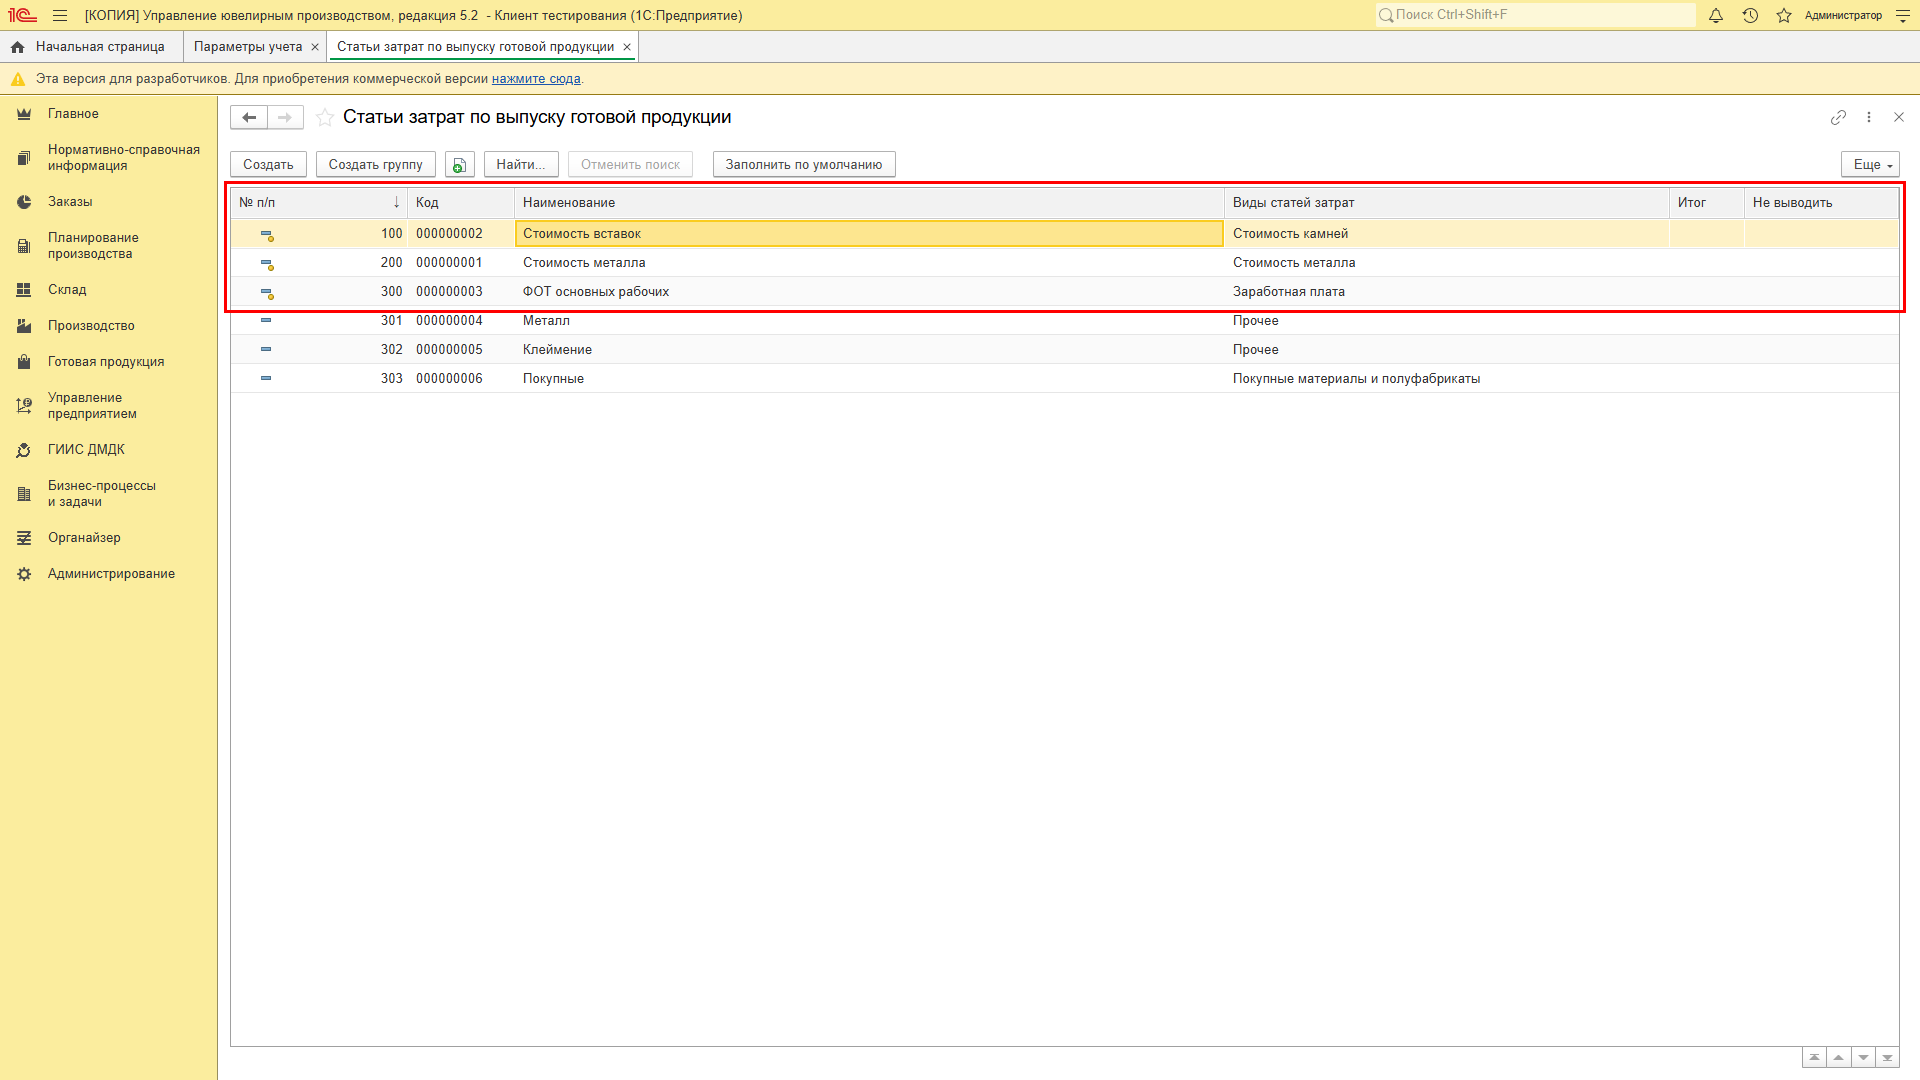The height and width of the screenshot is (1080, 1920).
Task: Close the Параметры учета tab
Action: point(315,47)
